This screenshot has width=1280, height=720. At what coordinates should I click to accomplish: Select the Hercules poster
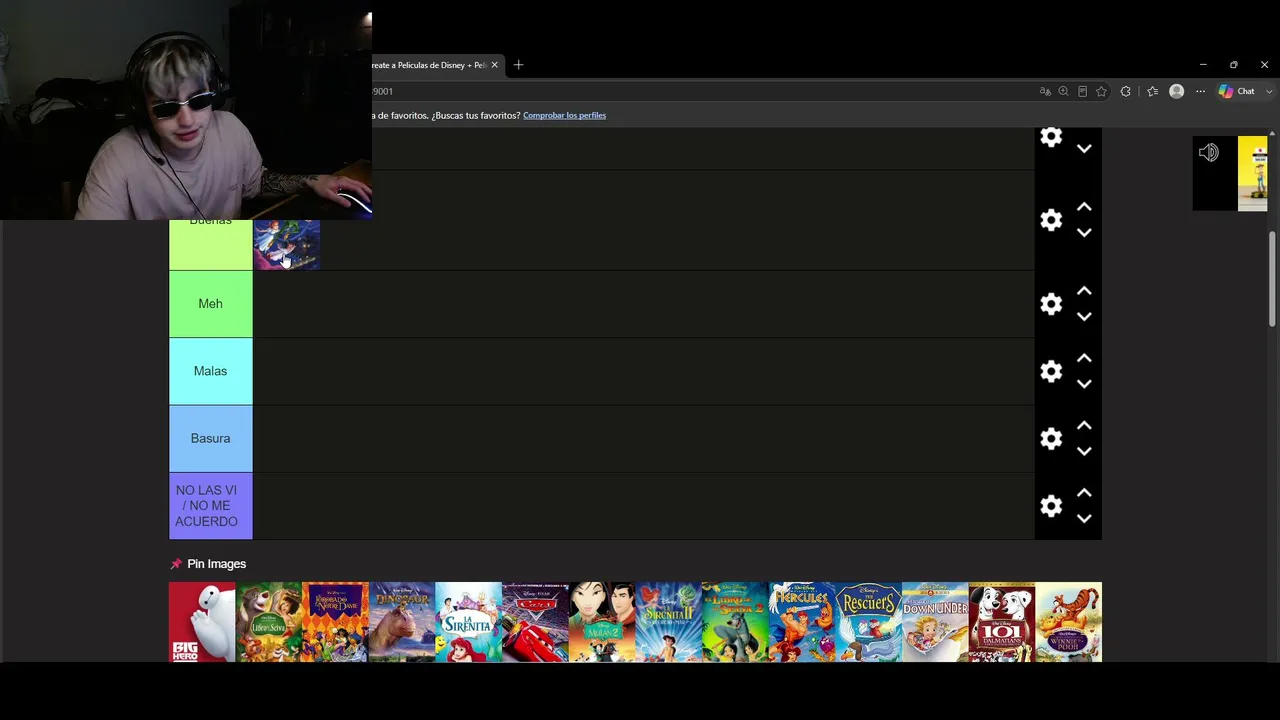click(802, 622)
